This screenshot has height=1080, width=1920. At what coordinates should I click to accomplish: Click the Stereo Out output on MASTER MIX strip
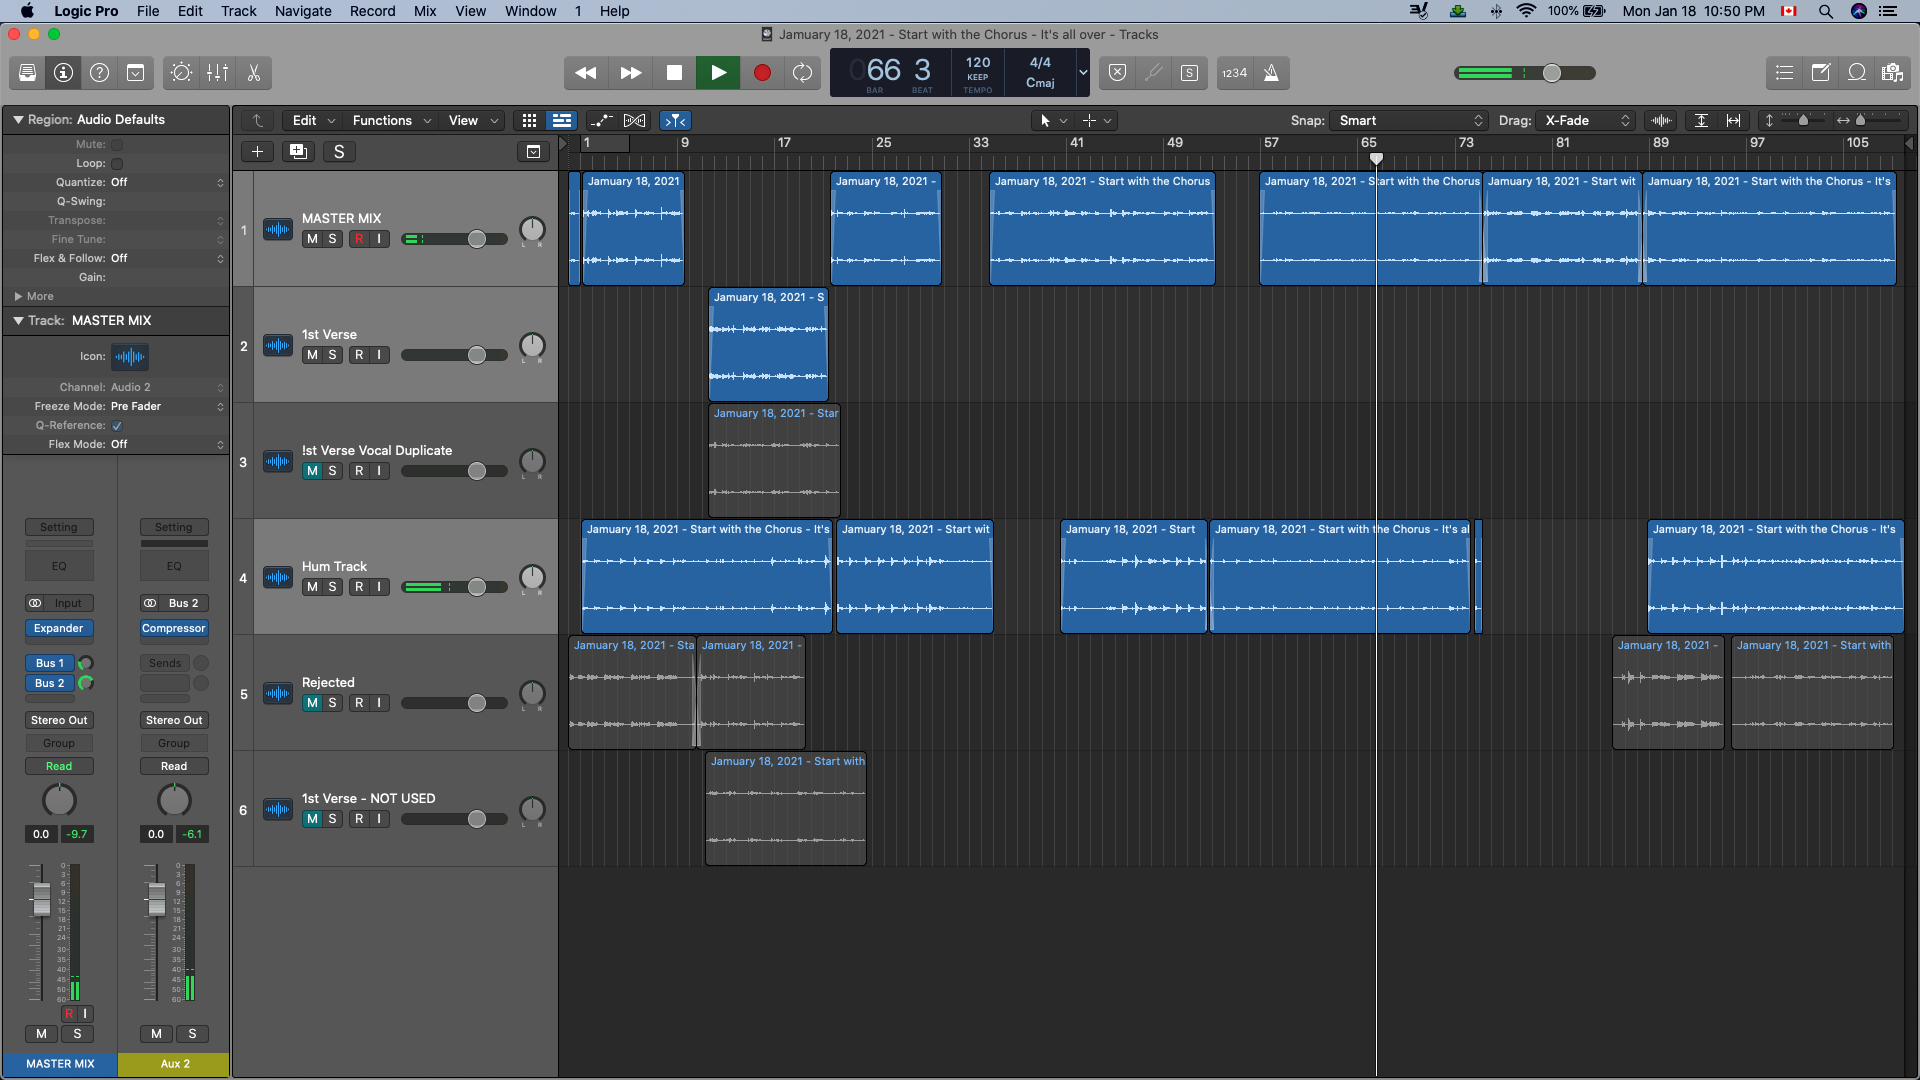coord(59,721)
